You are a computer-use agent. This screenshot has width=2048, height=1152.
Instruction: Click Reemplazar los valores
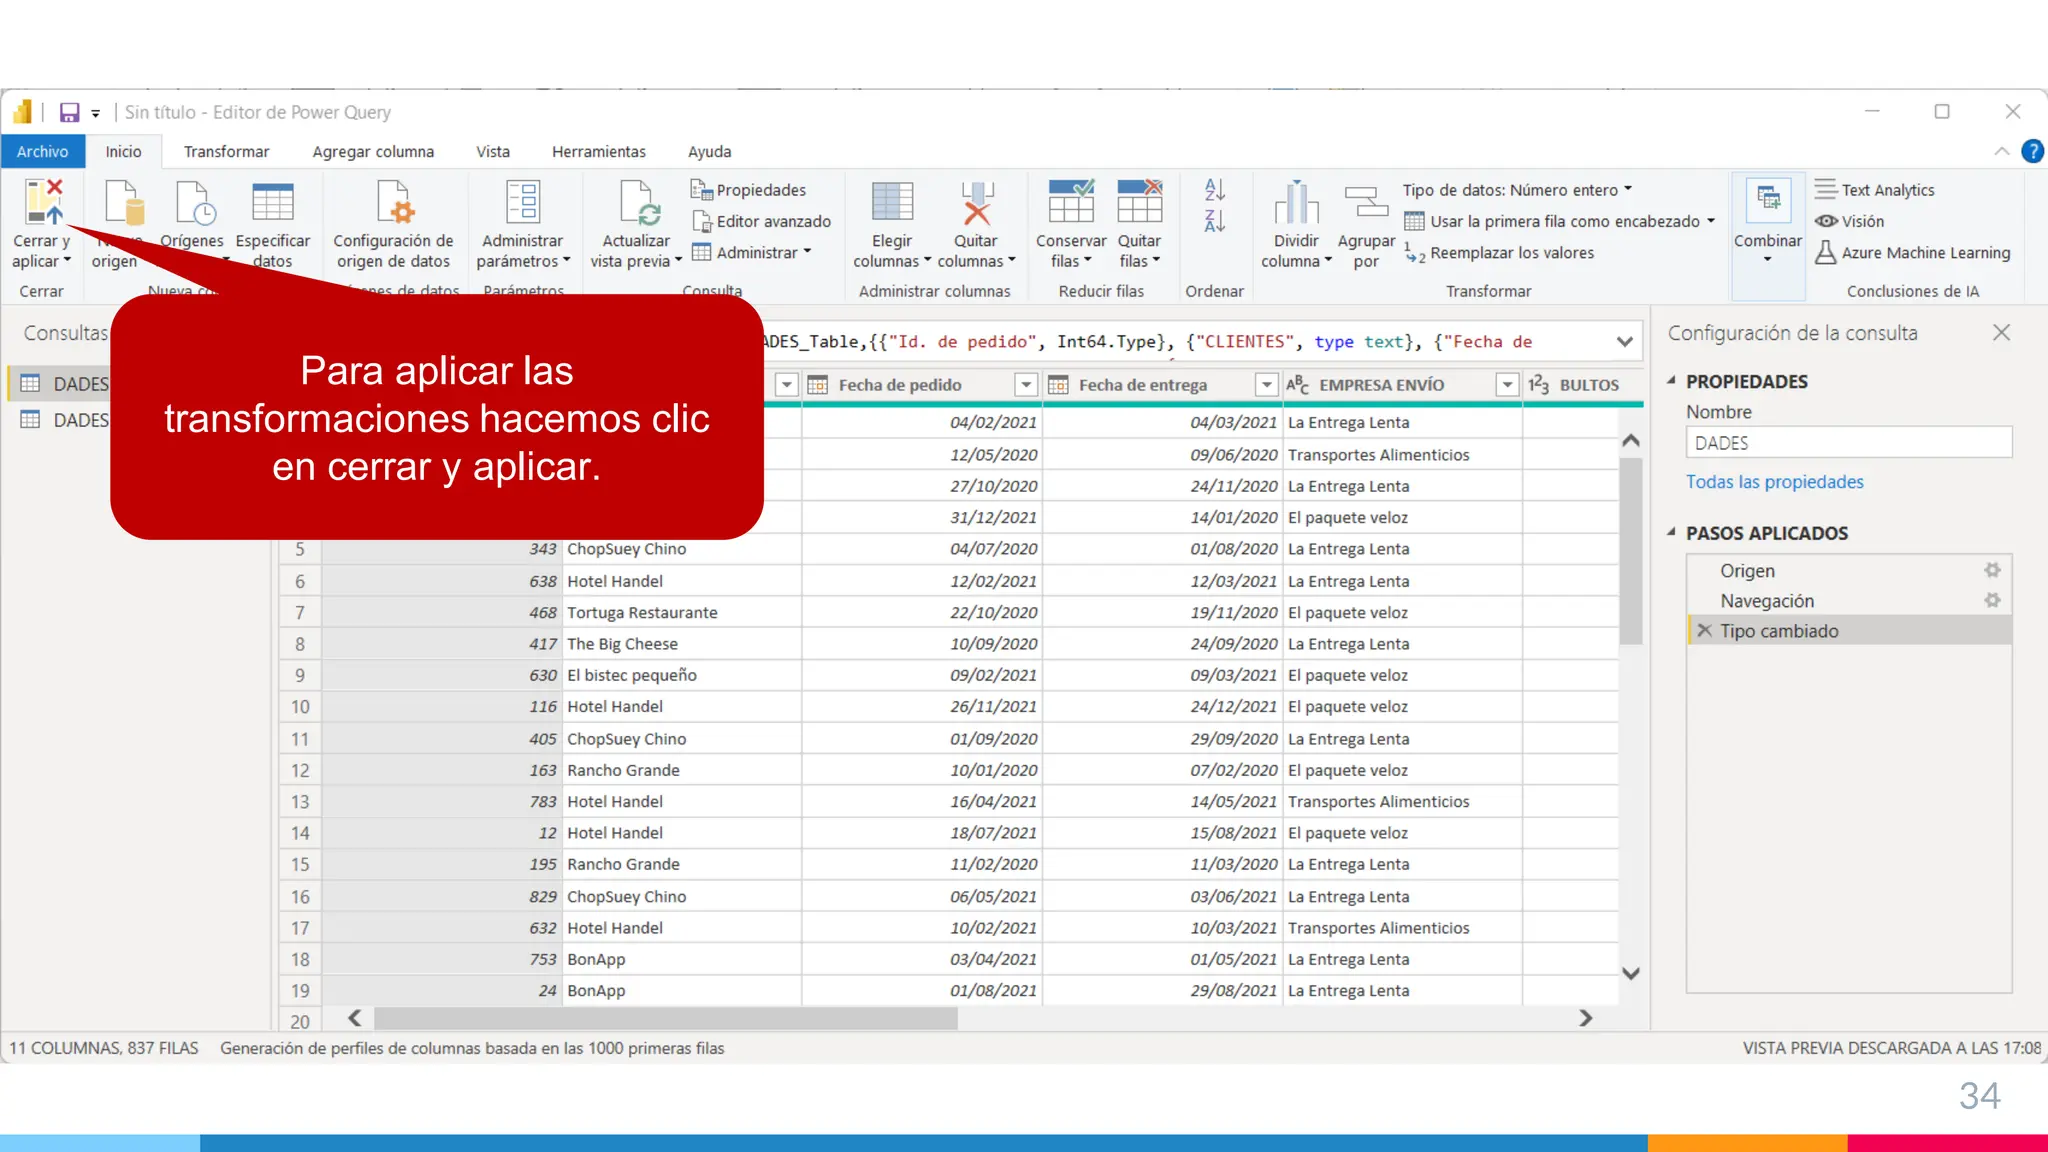(x=1499, y=253)
